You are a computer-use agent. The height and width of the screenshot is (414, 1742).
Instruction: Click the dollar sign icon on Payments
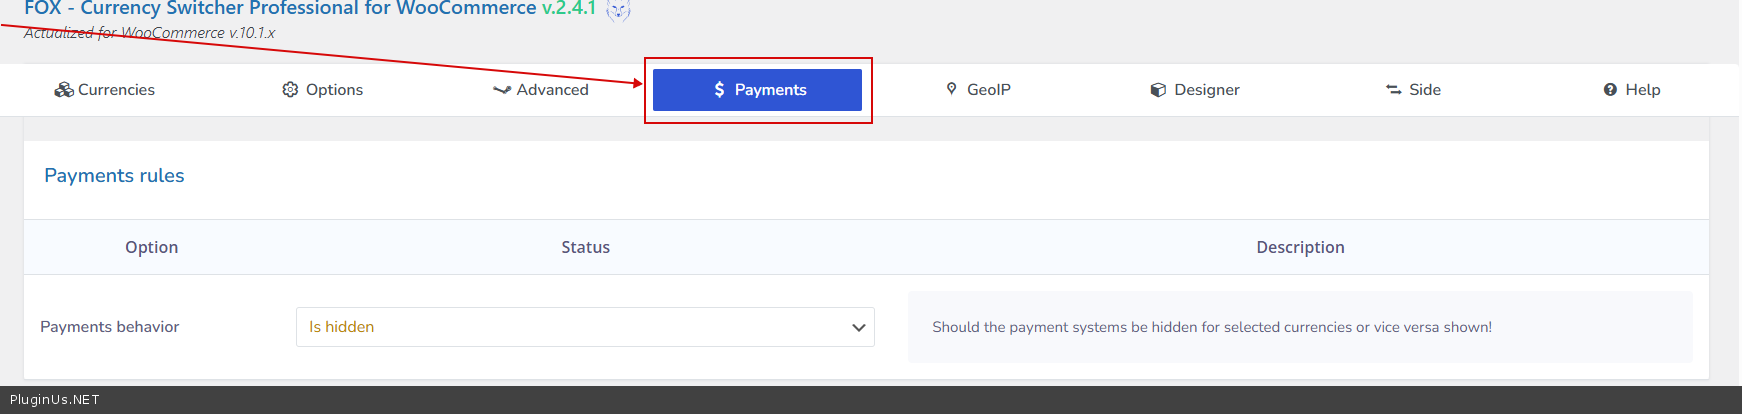[x=719, y=90]
